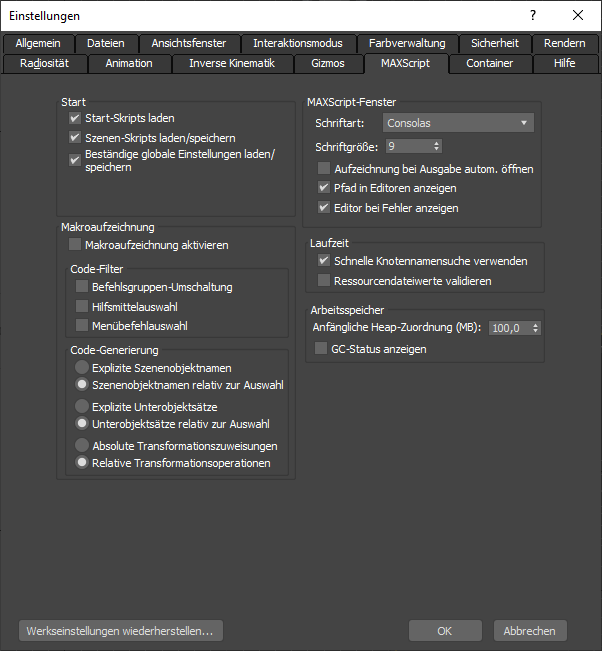Click Werkseinstellungen wiederherstellen button

pos(120,631)
